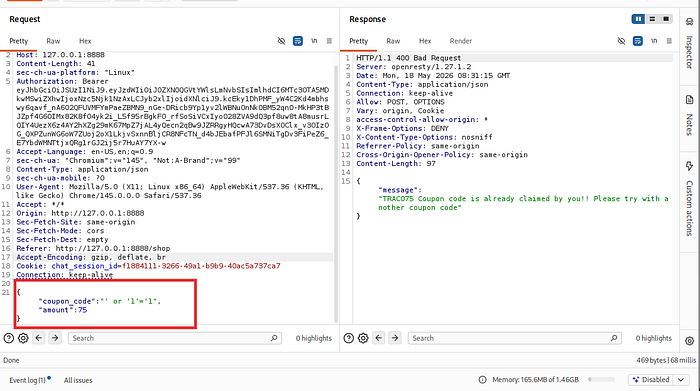Click X-Frame-Options: DENY header
The height and width of the screenshot is (391, 700).
click(402, 129)
